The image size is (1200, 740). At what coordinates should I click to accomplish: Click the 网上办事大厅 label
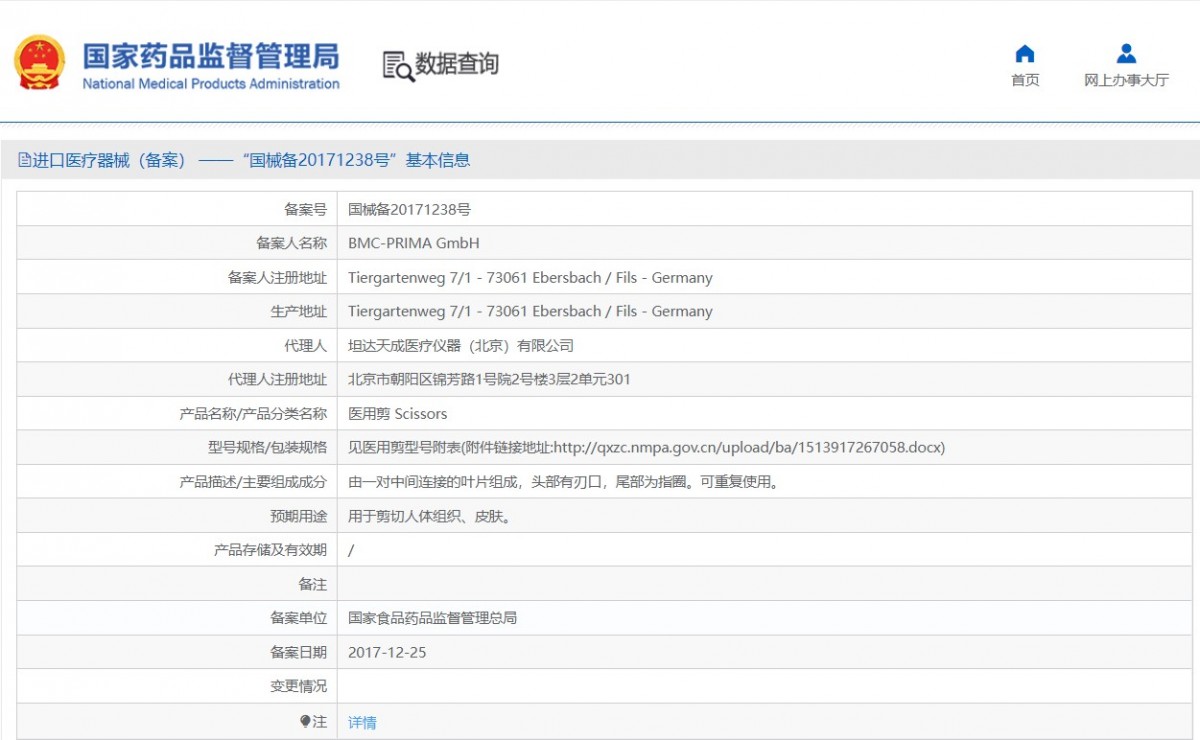tap(1126, 80)
